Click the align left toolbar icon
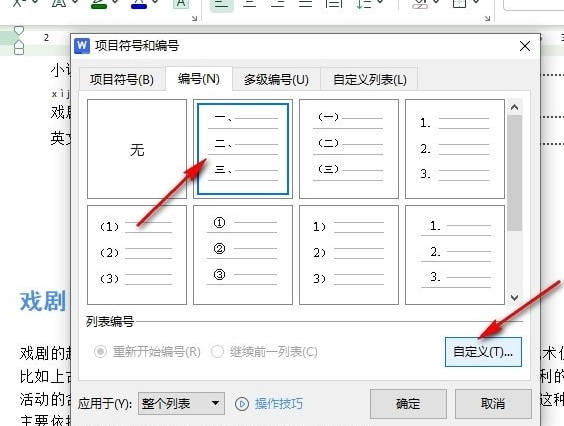 click(x=221, y=4)
